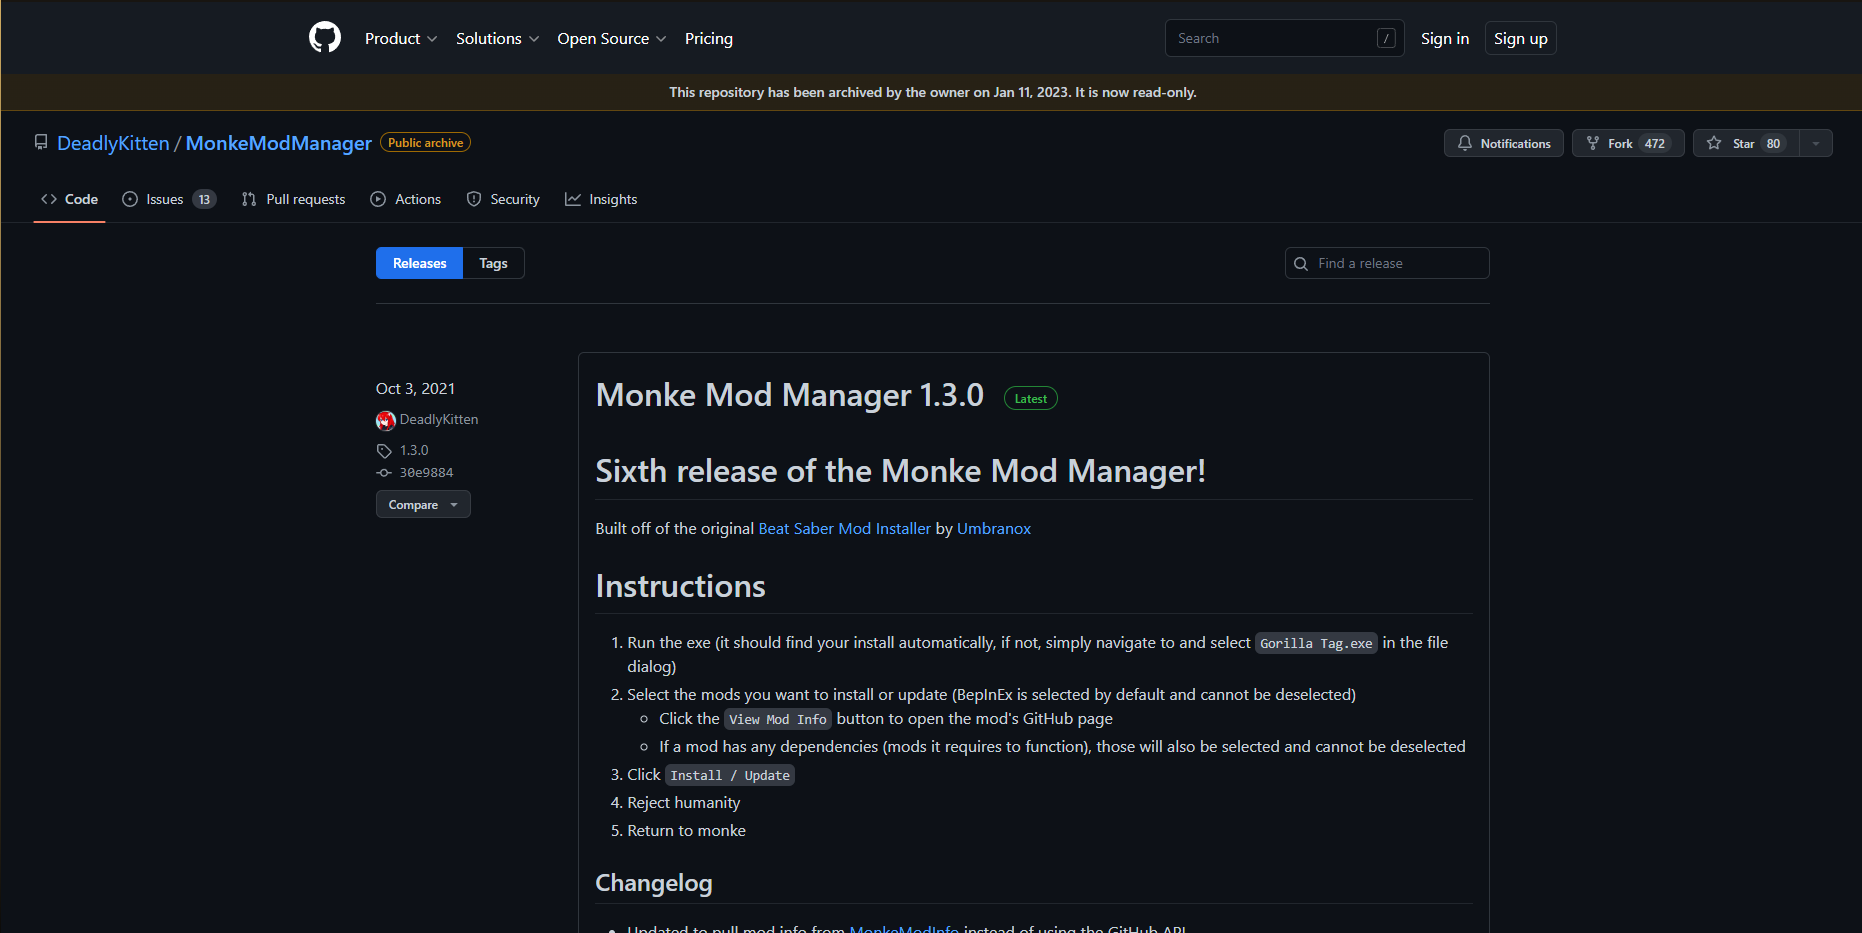Fork the repository via Fork button

tap(1627, 143)
